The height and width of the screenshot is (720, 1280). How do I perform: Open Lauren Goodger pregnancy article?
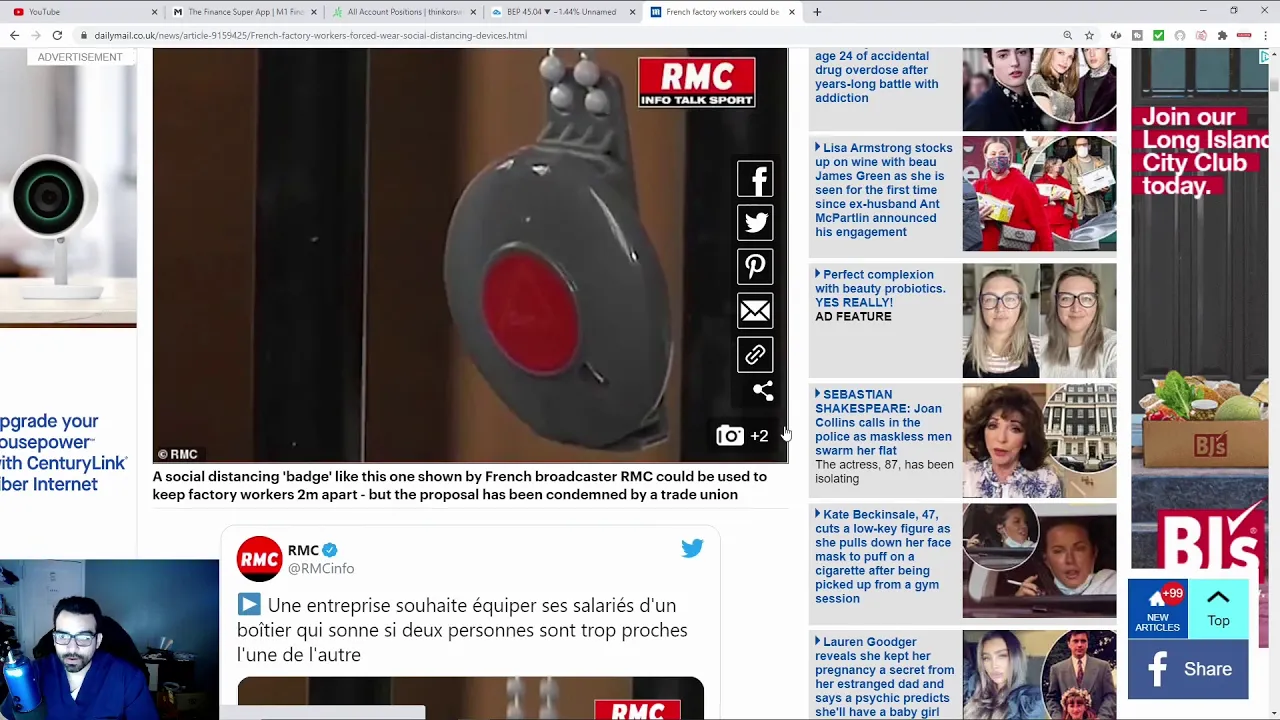(885, 677)
